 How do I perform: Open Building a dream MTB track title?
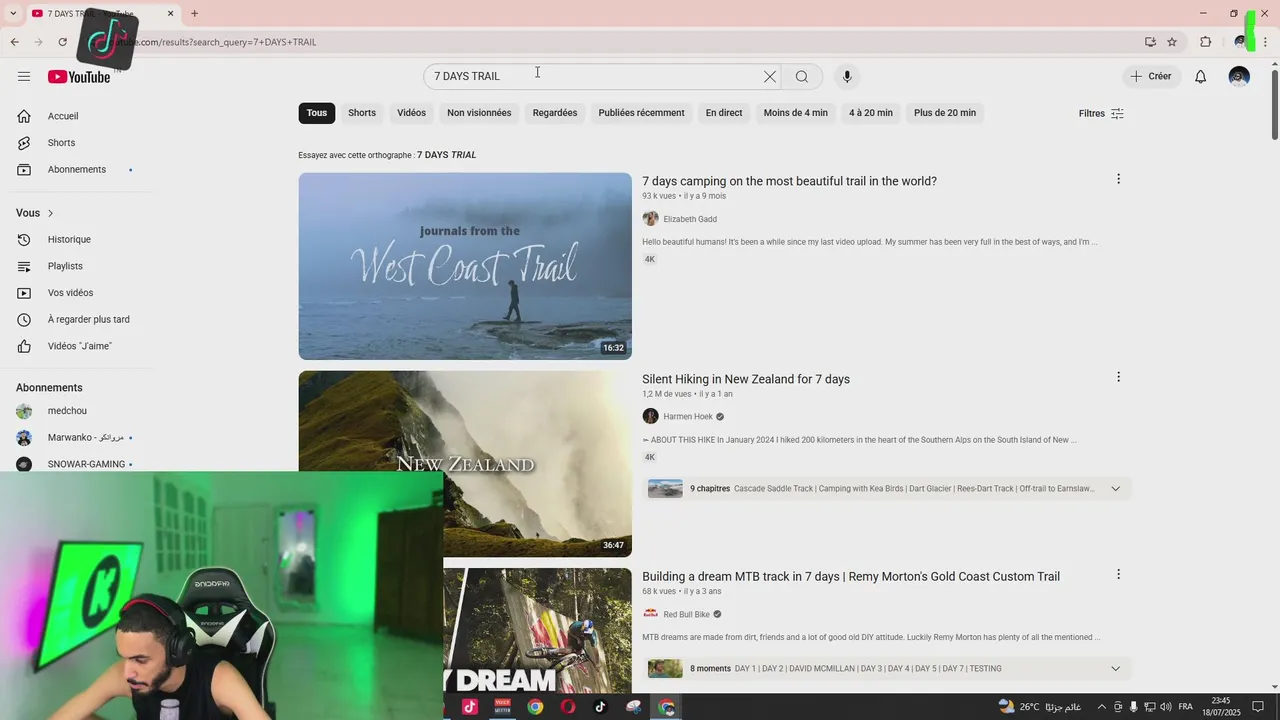click(851, 576)
